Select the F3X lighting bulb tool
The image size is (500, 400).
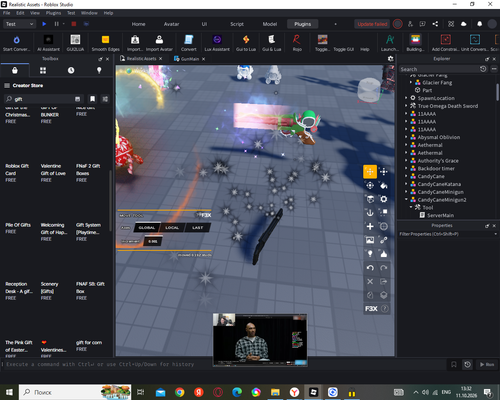point(370,254)
